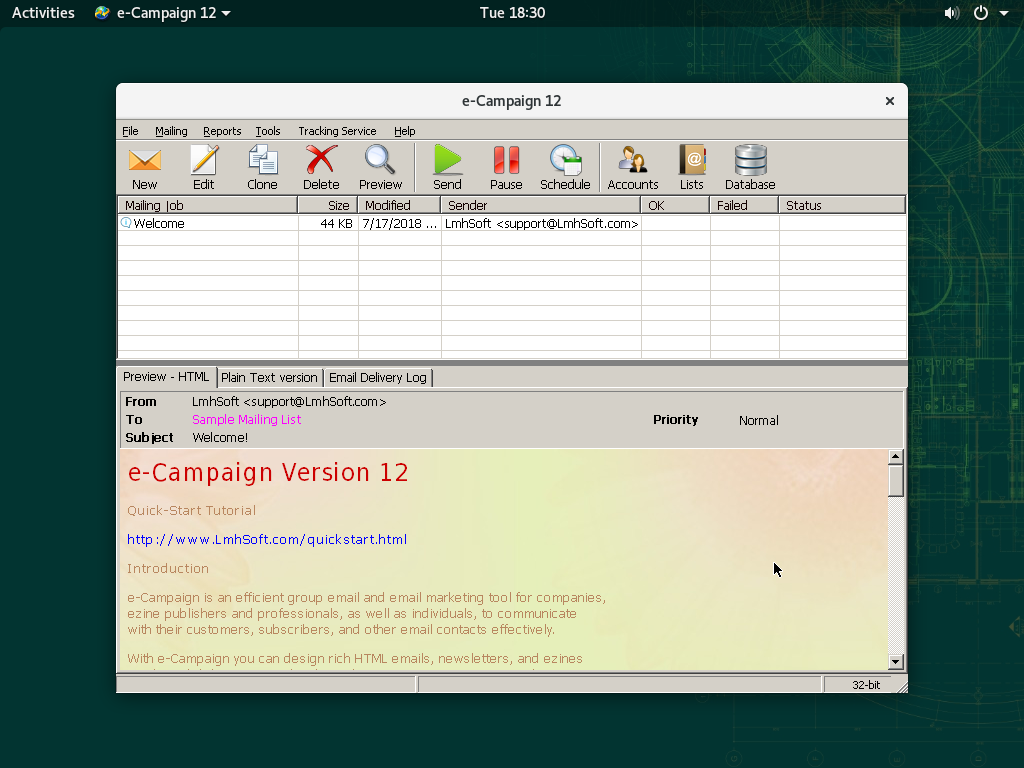1024x768 pixels.
Task: Open the Help menu
Action: click(404, 131)
